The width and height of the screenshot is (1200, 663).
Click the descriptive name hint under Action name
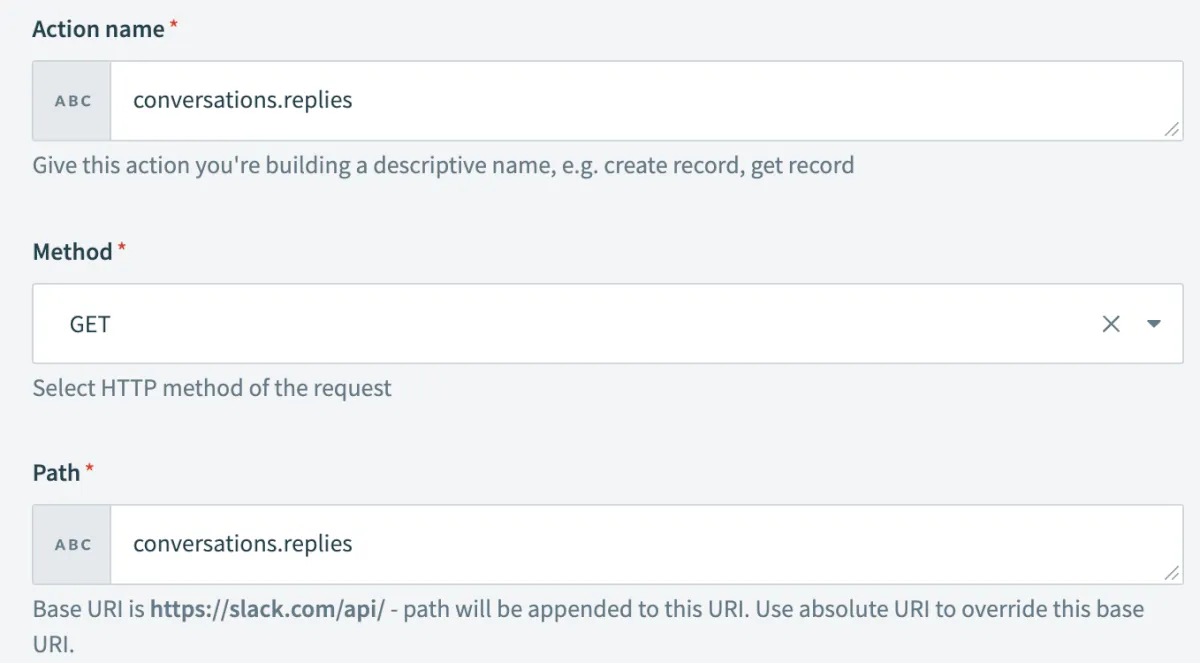click(x=443, y=165)
